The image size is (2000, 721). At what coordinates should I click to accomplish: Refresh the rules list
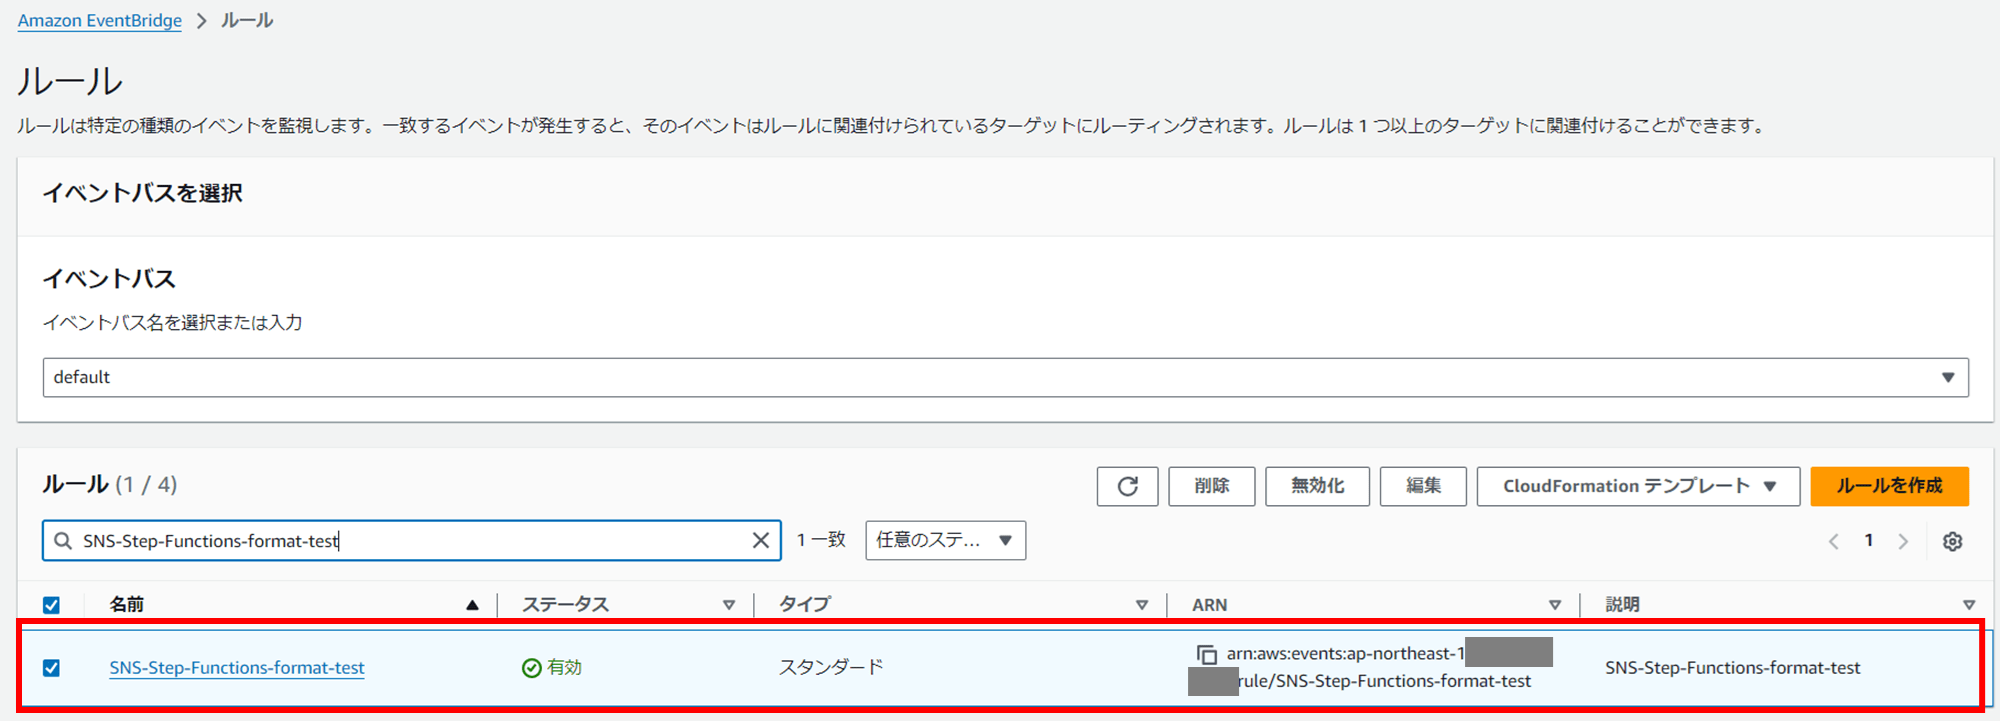[x=1127, y=486]
